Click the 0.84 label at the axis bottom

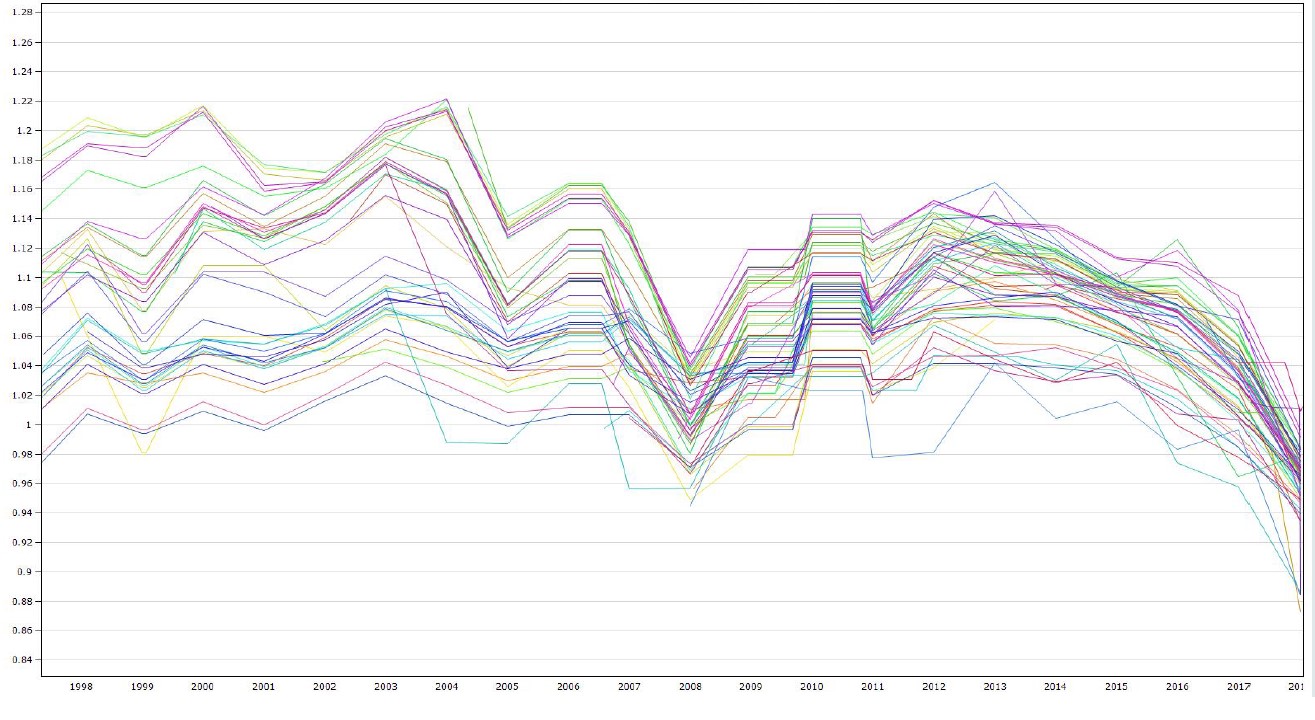(x=20, y=660)
